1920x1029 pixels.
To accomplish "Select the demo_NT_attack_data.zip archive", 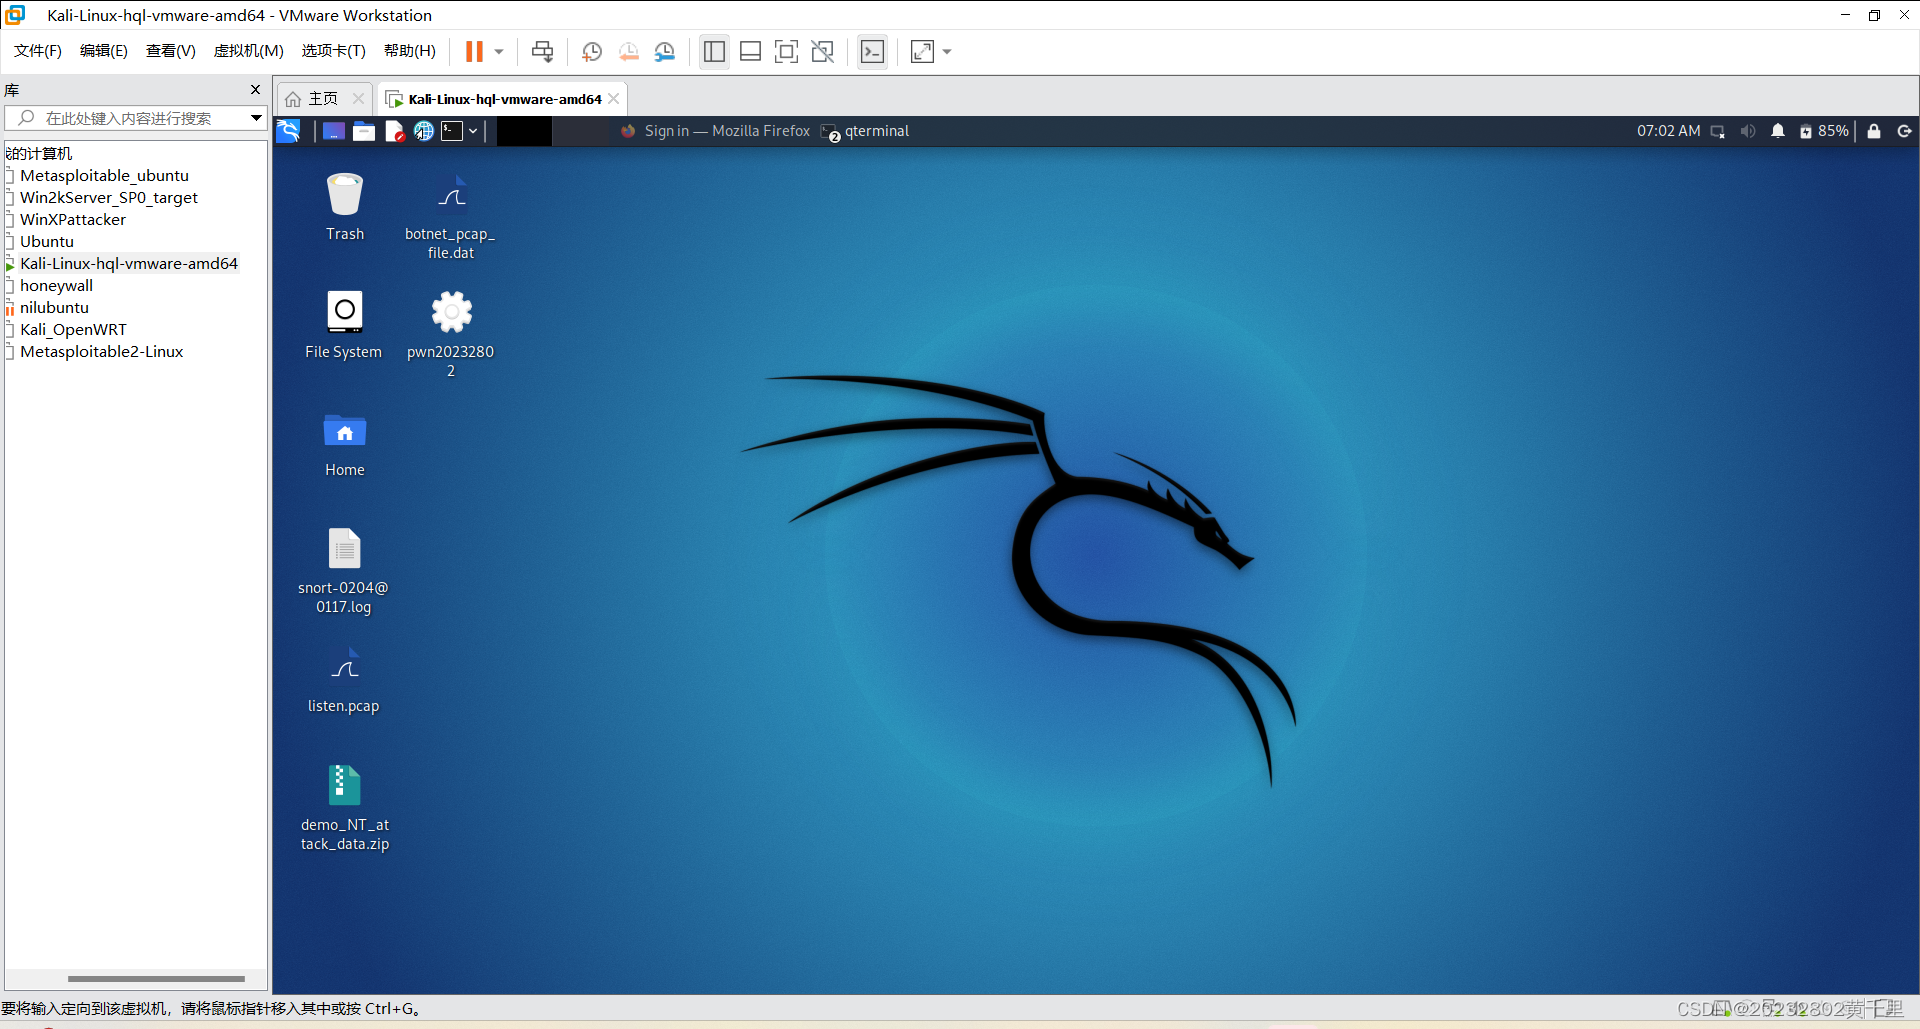I will tap(345, 807).
